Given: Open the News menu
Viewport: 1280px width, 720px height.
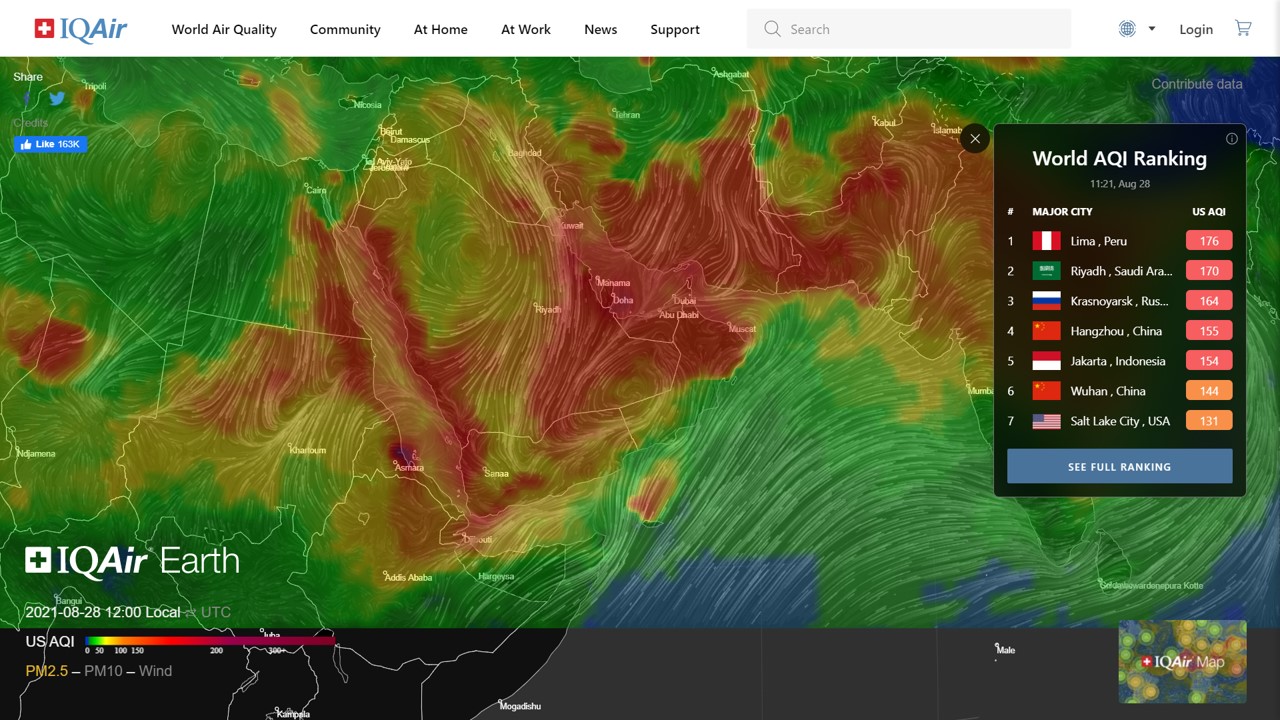Looking at the screenshot, I should (601, 29).
